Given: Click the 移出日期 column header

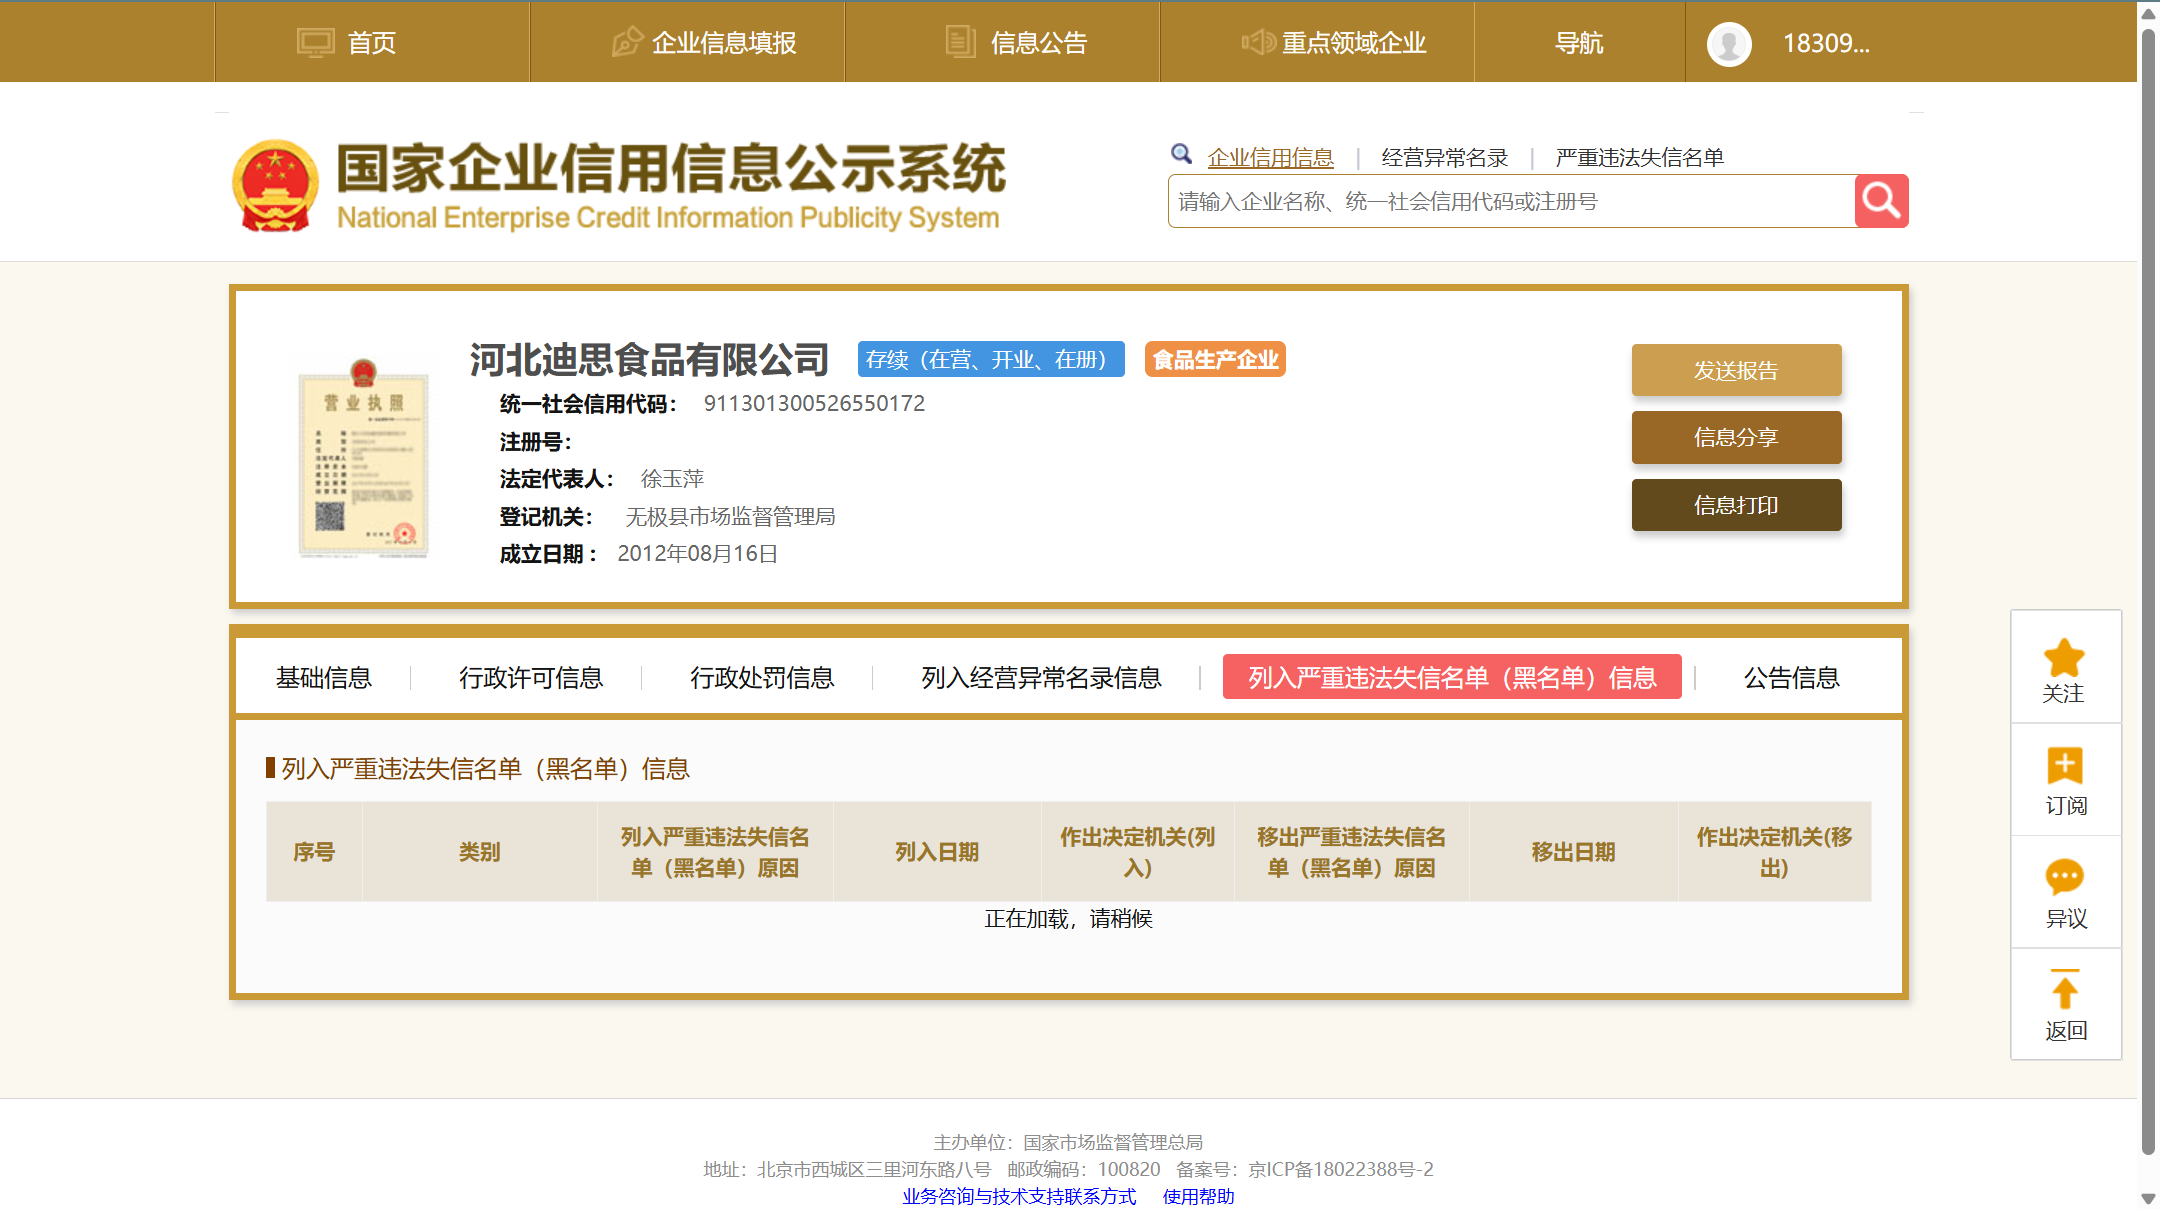Looking at the screenshot, I should click(1574, 852).
